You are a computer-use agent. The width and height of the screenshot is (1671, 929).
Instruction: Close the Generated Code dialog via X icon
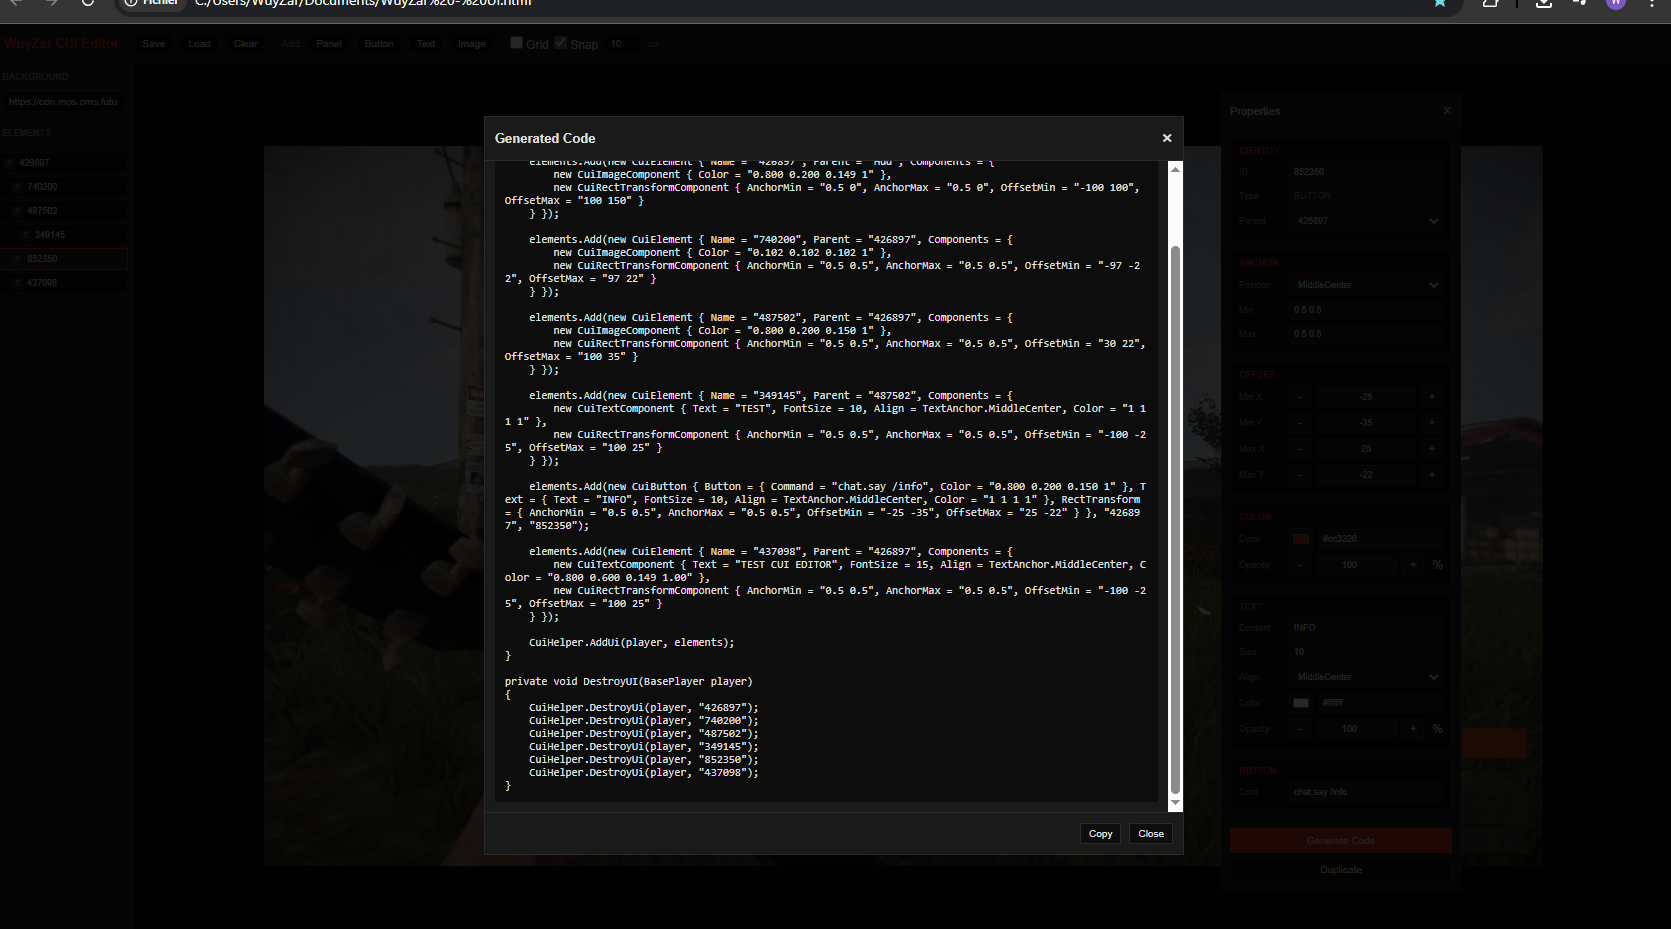[x=1166, y=138]
